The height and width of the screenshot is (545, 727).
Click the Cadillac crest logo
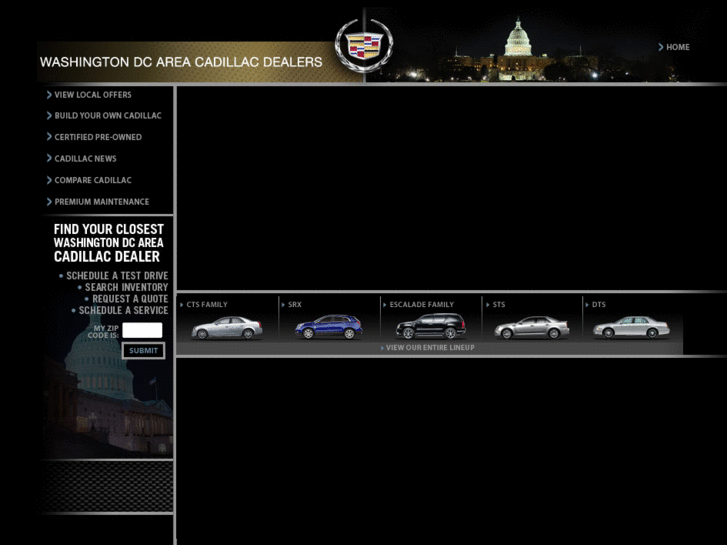364,46
